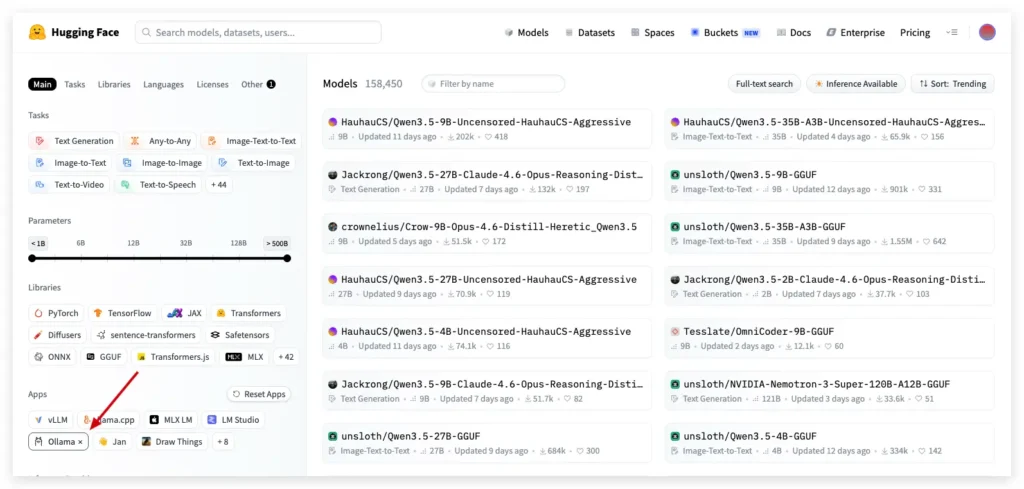Click the Full-text search button

[764, 84]
